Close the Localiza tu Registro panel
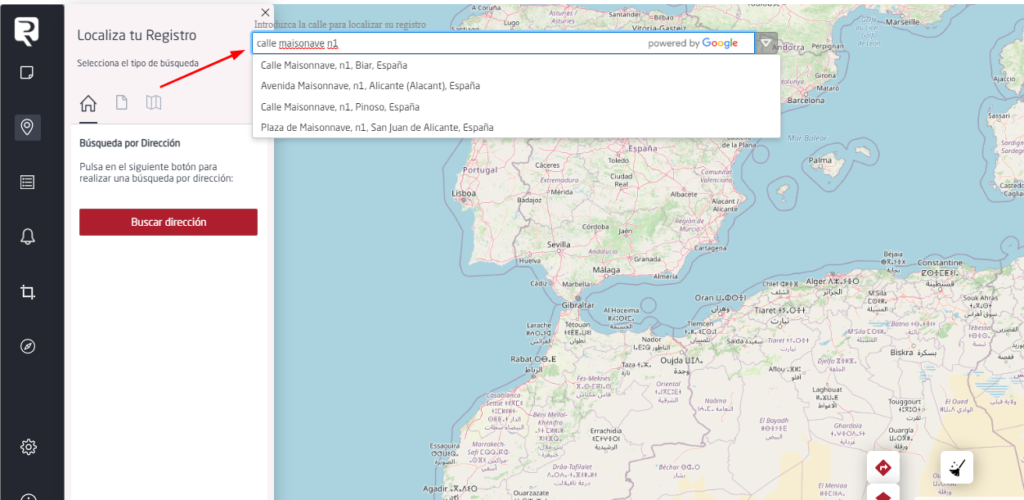 265,12
